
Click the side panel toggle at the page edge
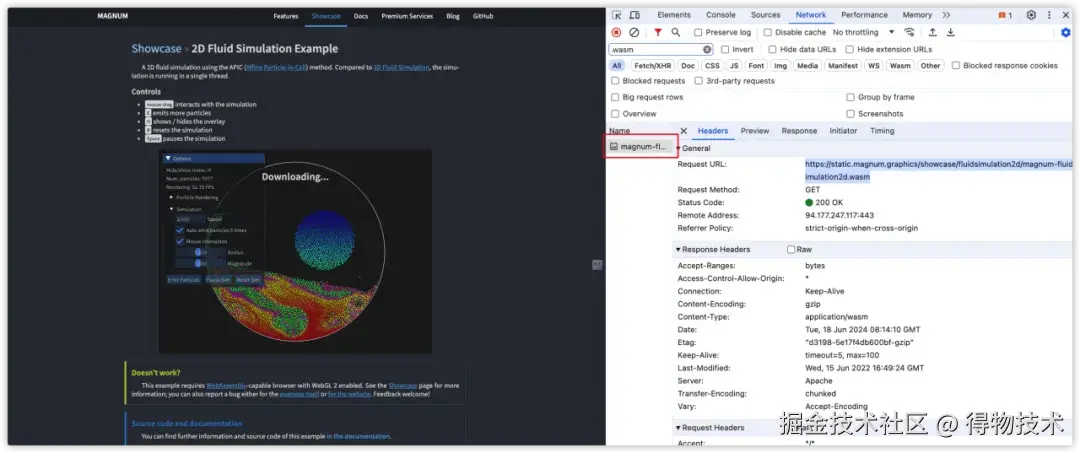[x=597, y=265]
